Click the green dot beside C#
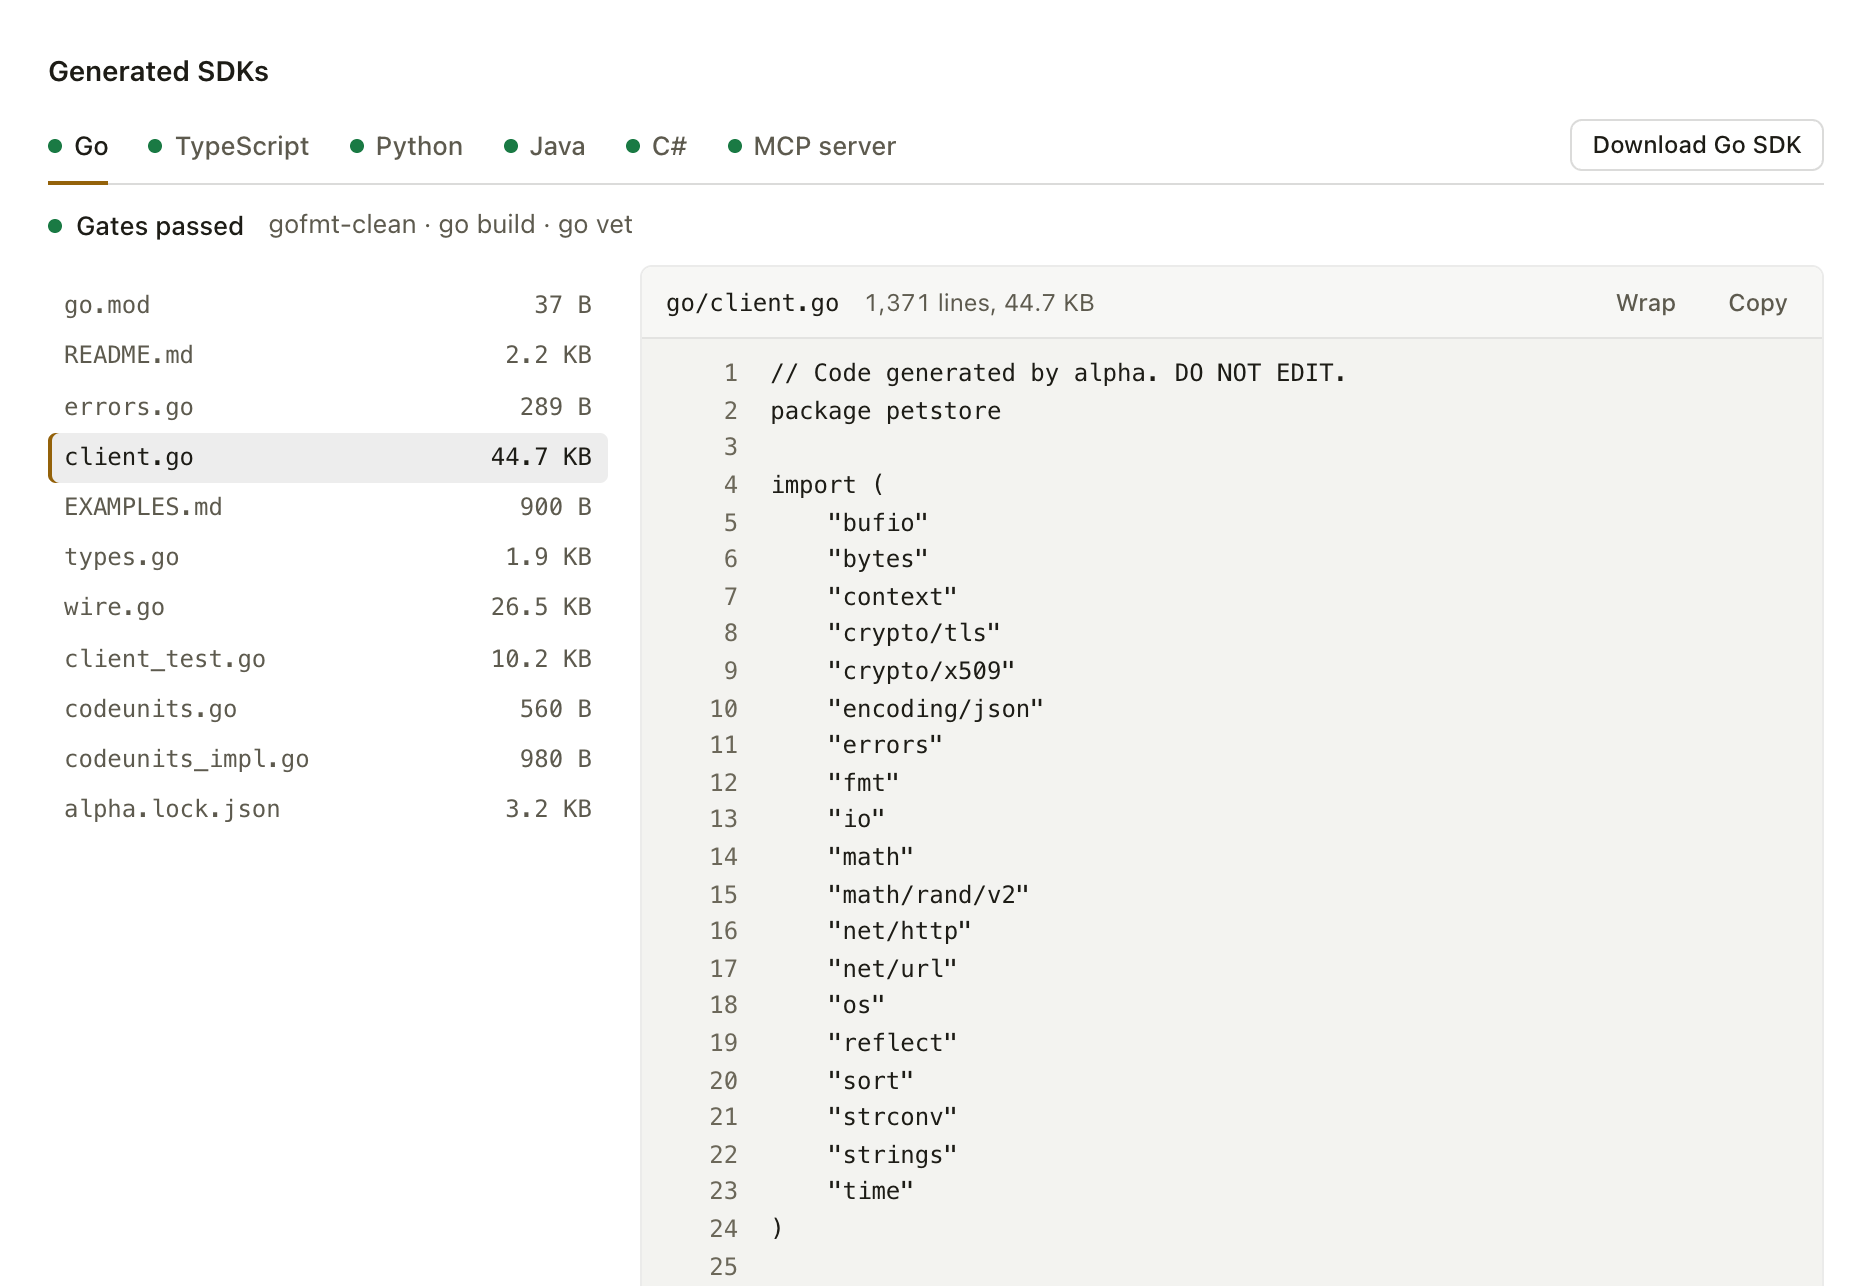Viewport: 1872px width, 1286px height. [x=633, y=146]
